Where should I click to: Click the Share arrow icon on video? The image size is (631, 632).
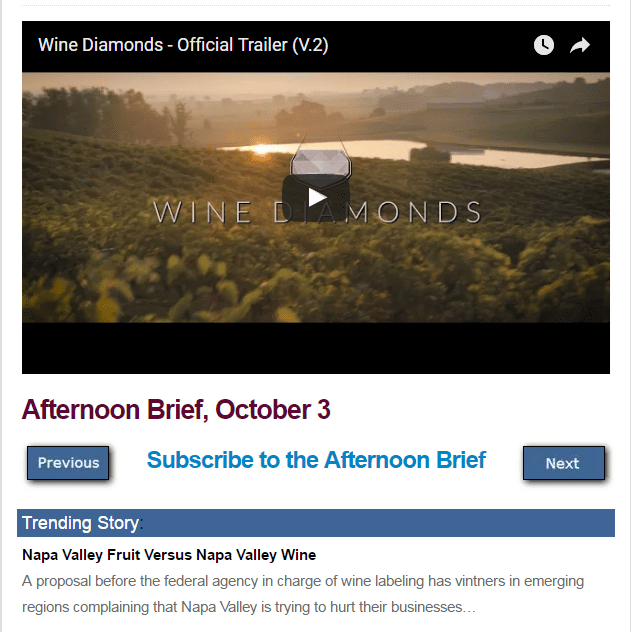pyautogui.click(x=580, y=45)
